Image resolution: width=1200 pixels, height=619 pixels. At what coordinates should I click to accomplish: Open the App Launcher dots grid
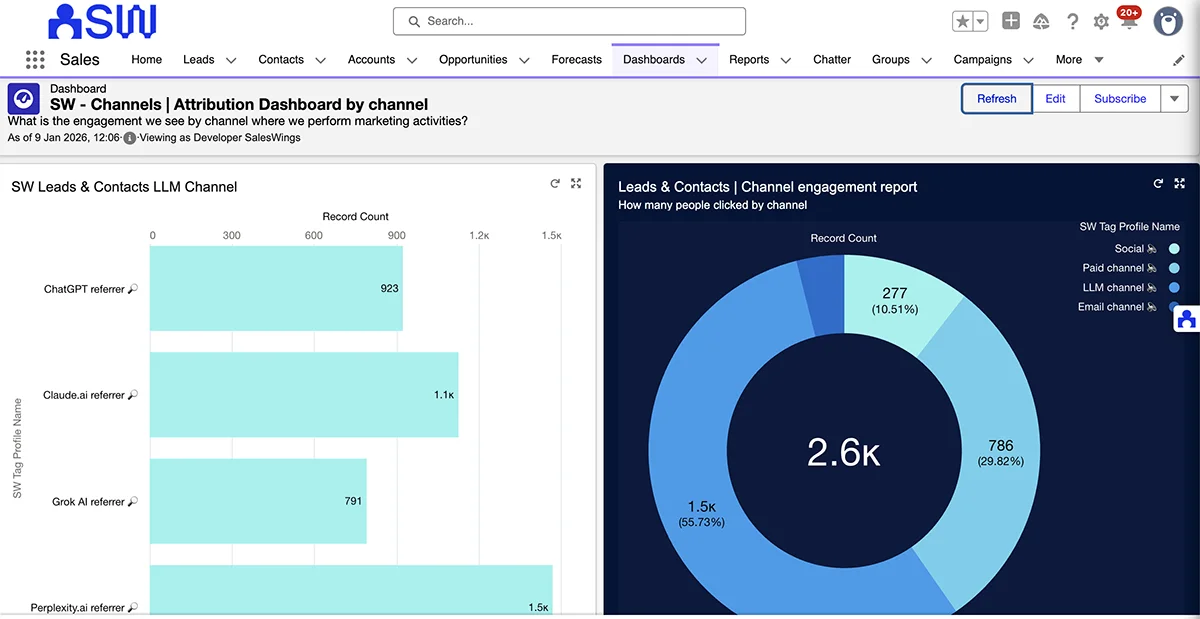coord(36,59)
